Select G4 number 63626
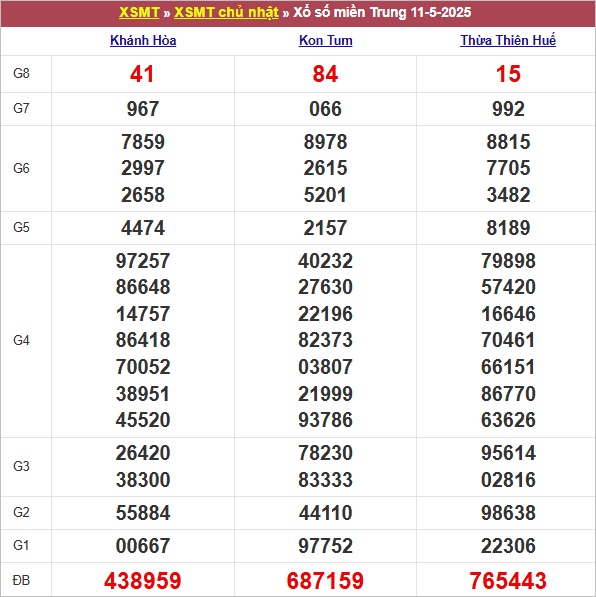 508,420
